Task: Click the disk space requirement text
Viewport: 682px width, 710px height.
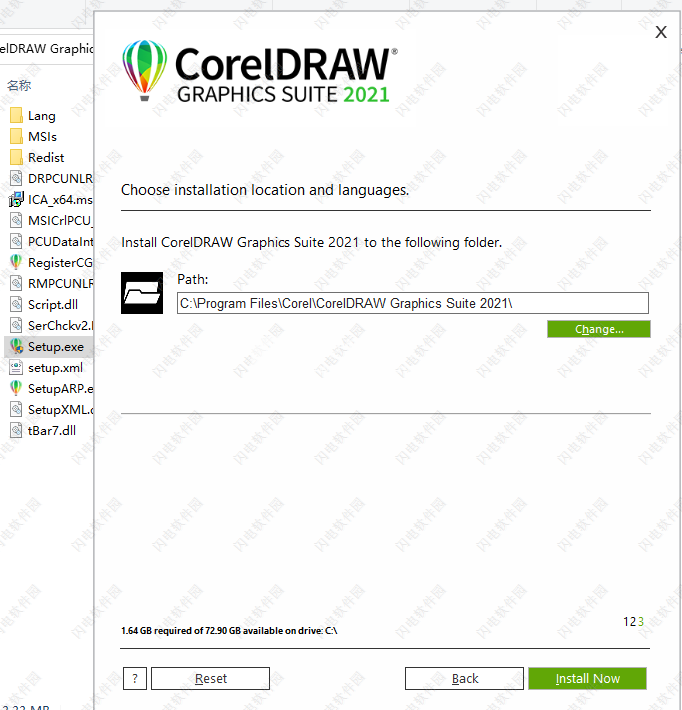Action: coord(229,630)
